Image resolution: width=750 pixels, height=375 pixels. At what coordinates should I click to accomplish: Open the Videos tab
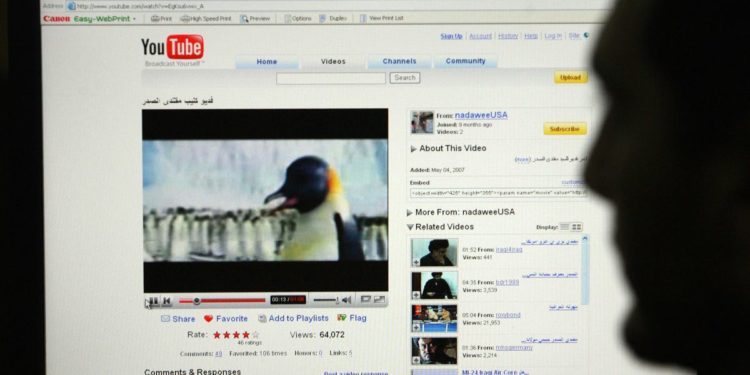pos(333,62)
